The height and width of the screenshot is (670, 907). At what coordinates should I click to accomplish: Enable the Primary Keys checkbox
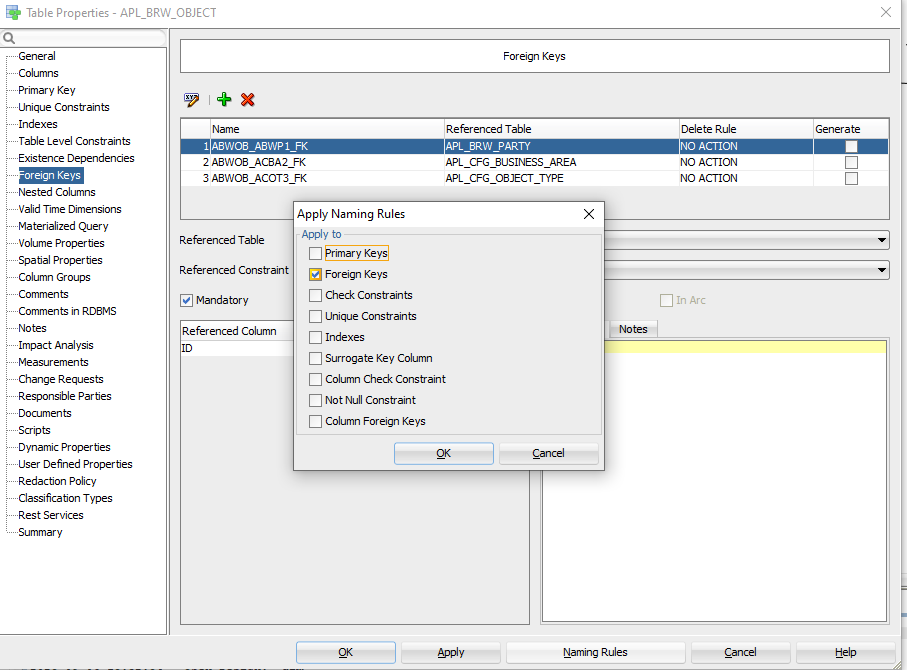[x=316, y=254]
